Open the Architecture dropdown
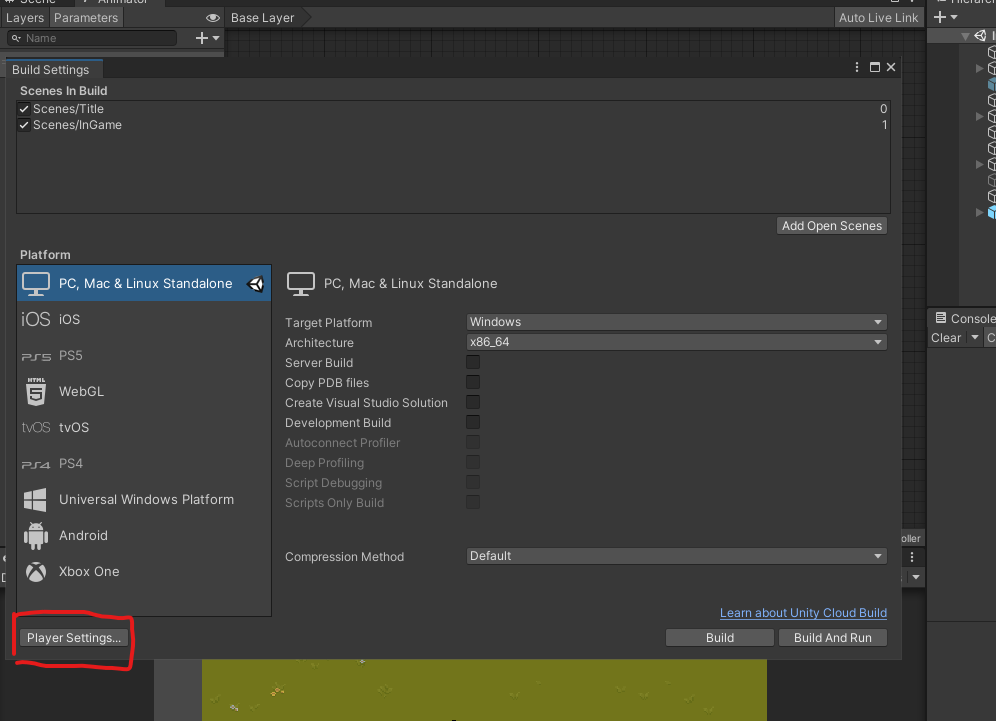The width and height of the screenshot is (996, 721). click(676, 342)
